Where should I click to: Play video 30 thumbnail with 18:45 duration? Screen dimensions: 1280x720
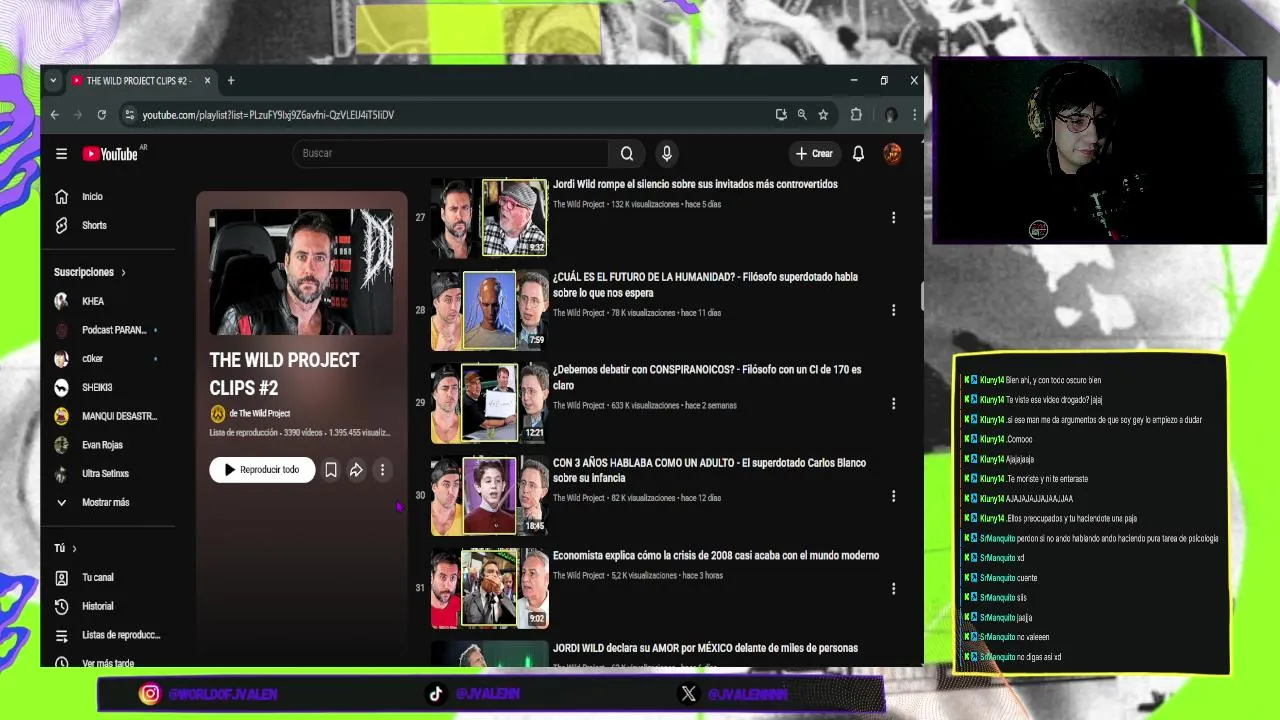[x=490, y=497]
